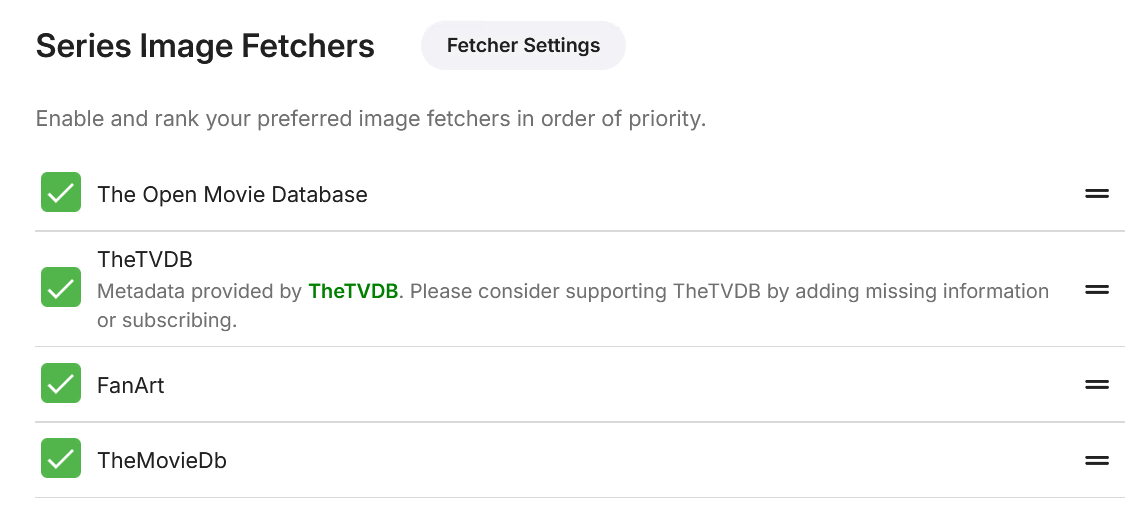Click the FanArt fetcher name
Image resolution: width=1147 pixels, height=522 pixels.
point(131,385)
